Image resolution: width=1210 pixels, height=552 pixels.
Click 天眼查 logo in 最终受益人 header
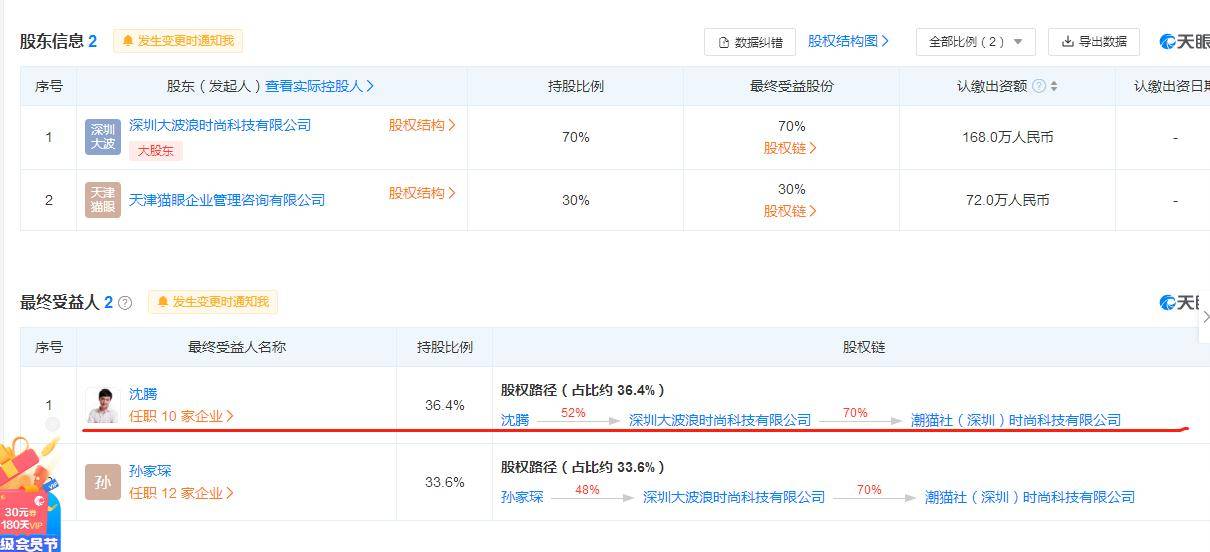pyautogui.click(x=1184, y=302)
